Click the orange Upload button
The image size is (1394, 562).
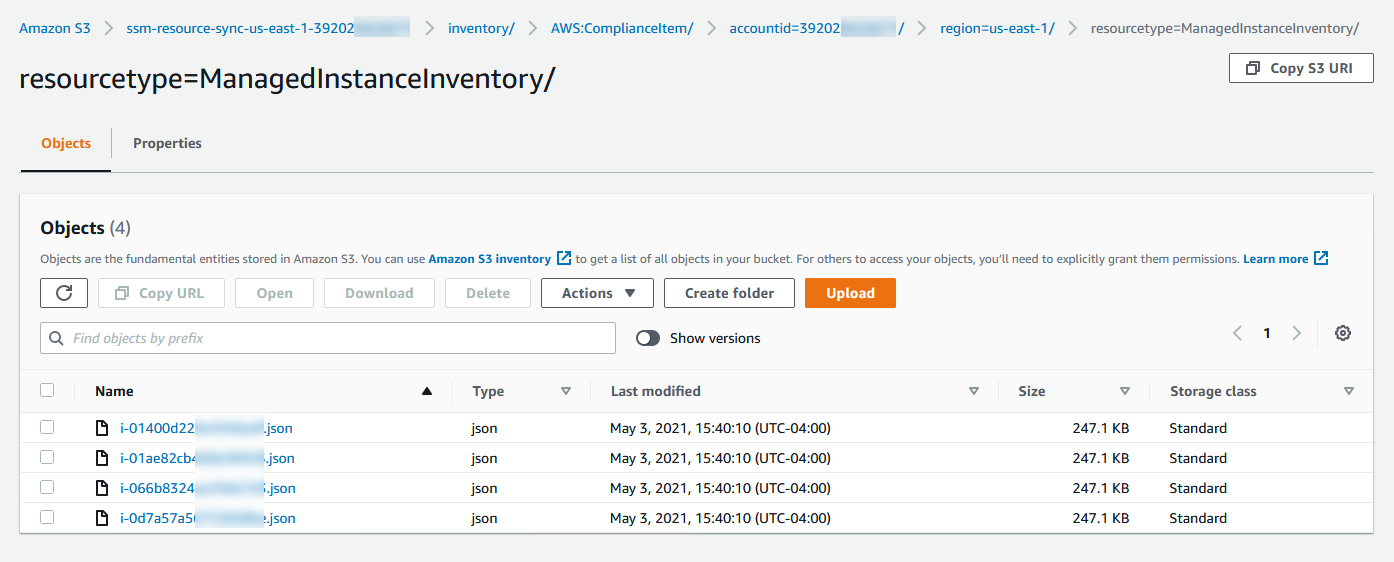point(850,293)
